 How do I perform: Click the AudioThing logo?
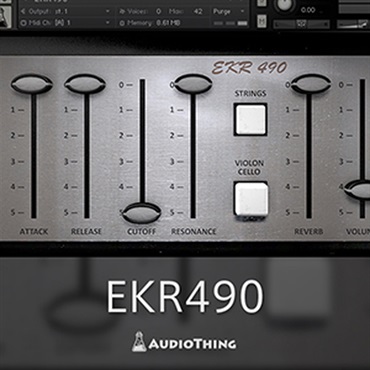pos(184,341)
